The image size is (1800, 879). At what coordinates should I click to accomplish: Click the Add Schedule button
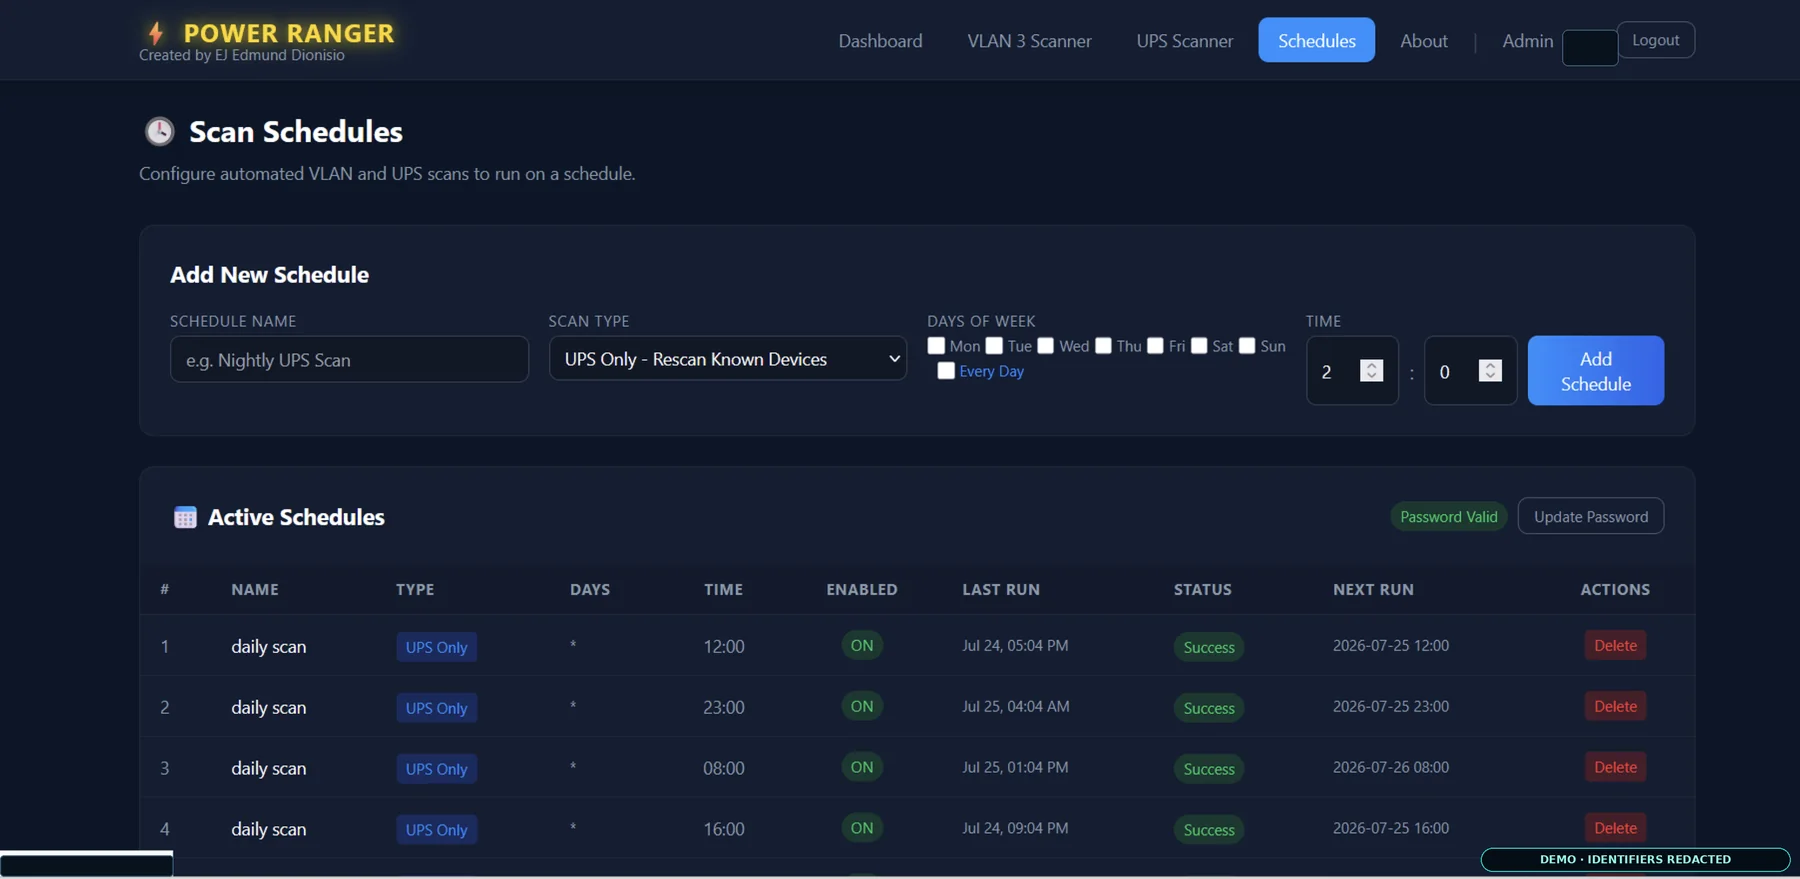(1595, 370)
